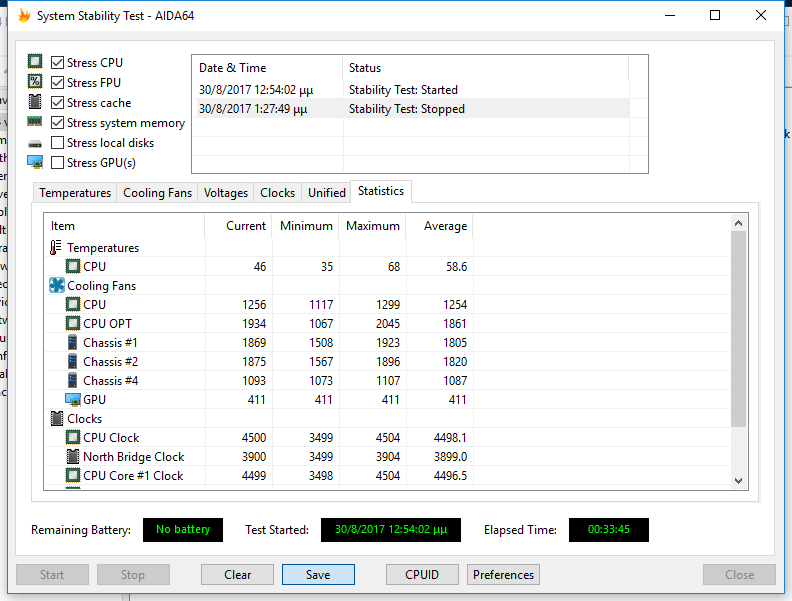Select the Stability Test: Stopped log row
Screen dimensions: 792x601
(x=411, y=109)
